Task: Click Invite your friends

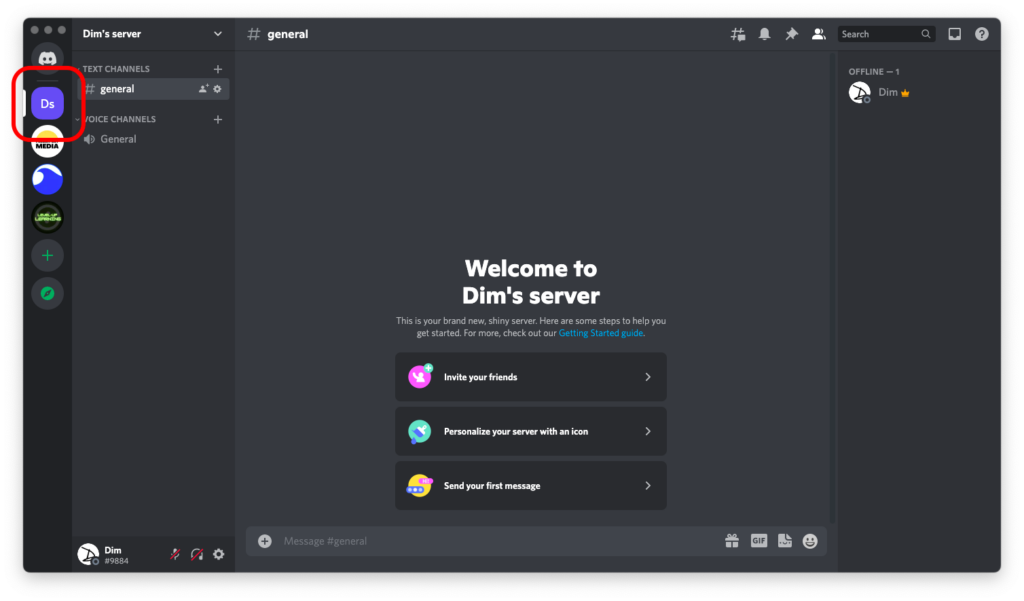Action: coord(531,377)
